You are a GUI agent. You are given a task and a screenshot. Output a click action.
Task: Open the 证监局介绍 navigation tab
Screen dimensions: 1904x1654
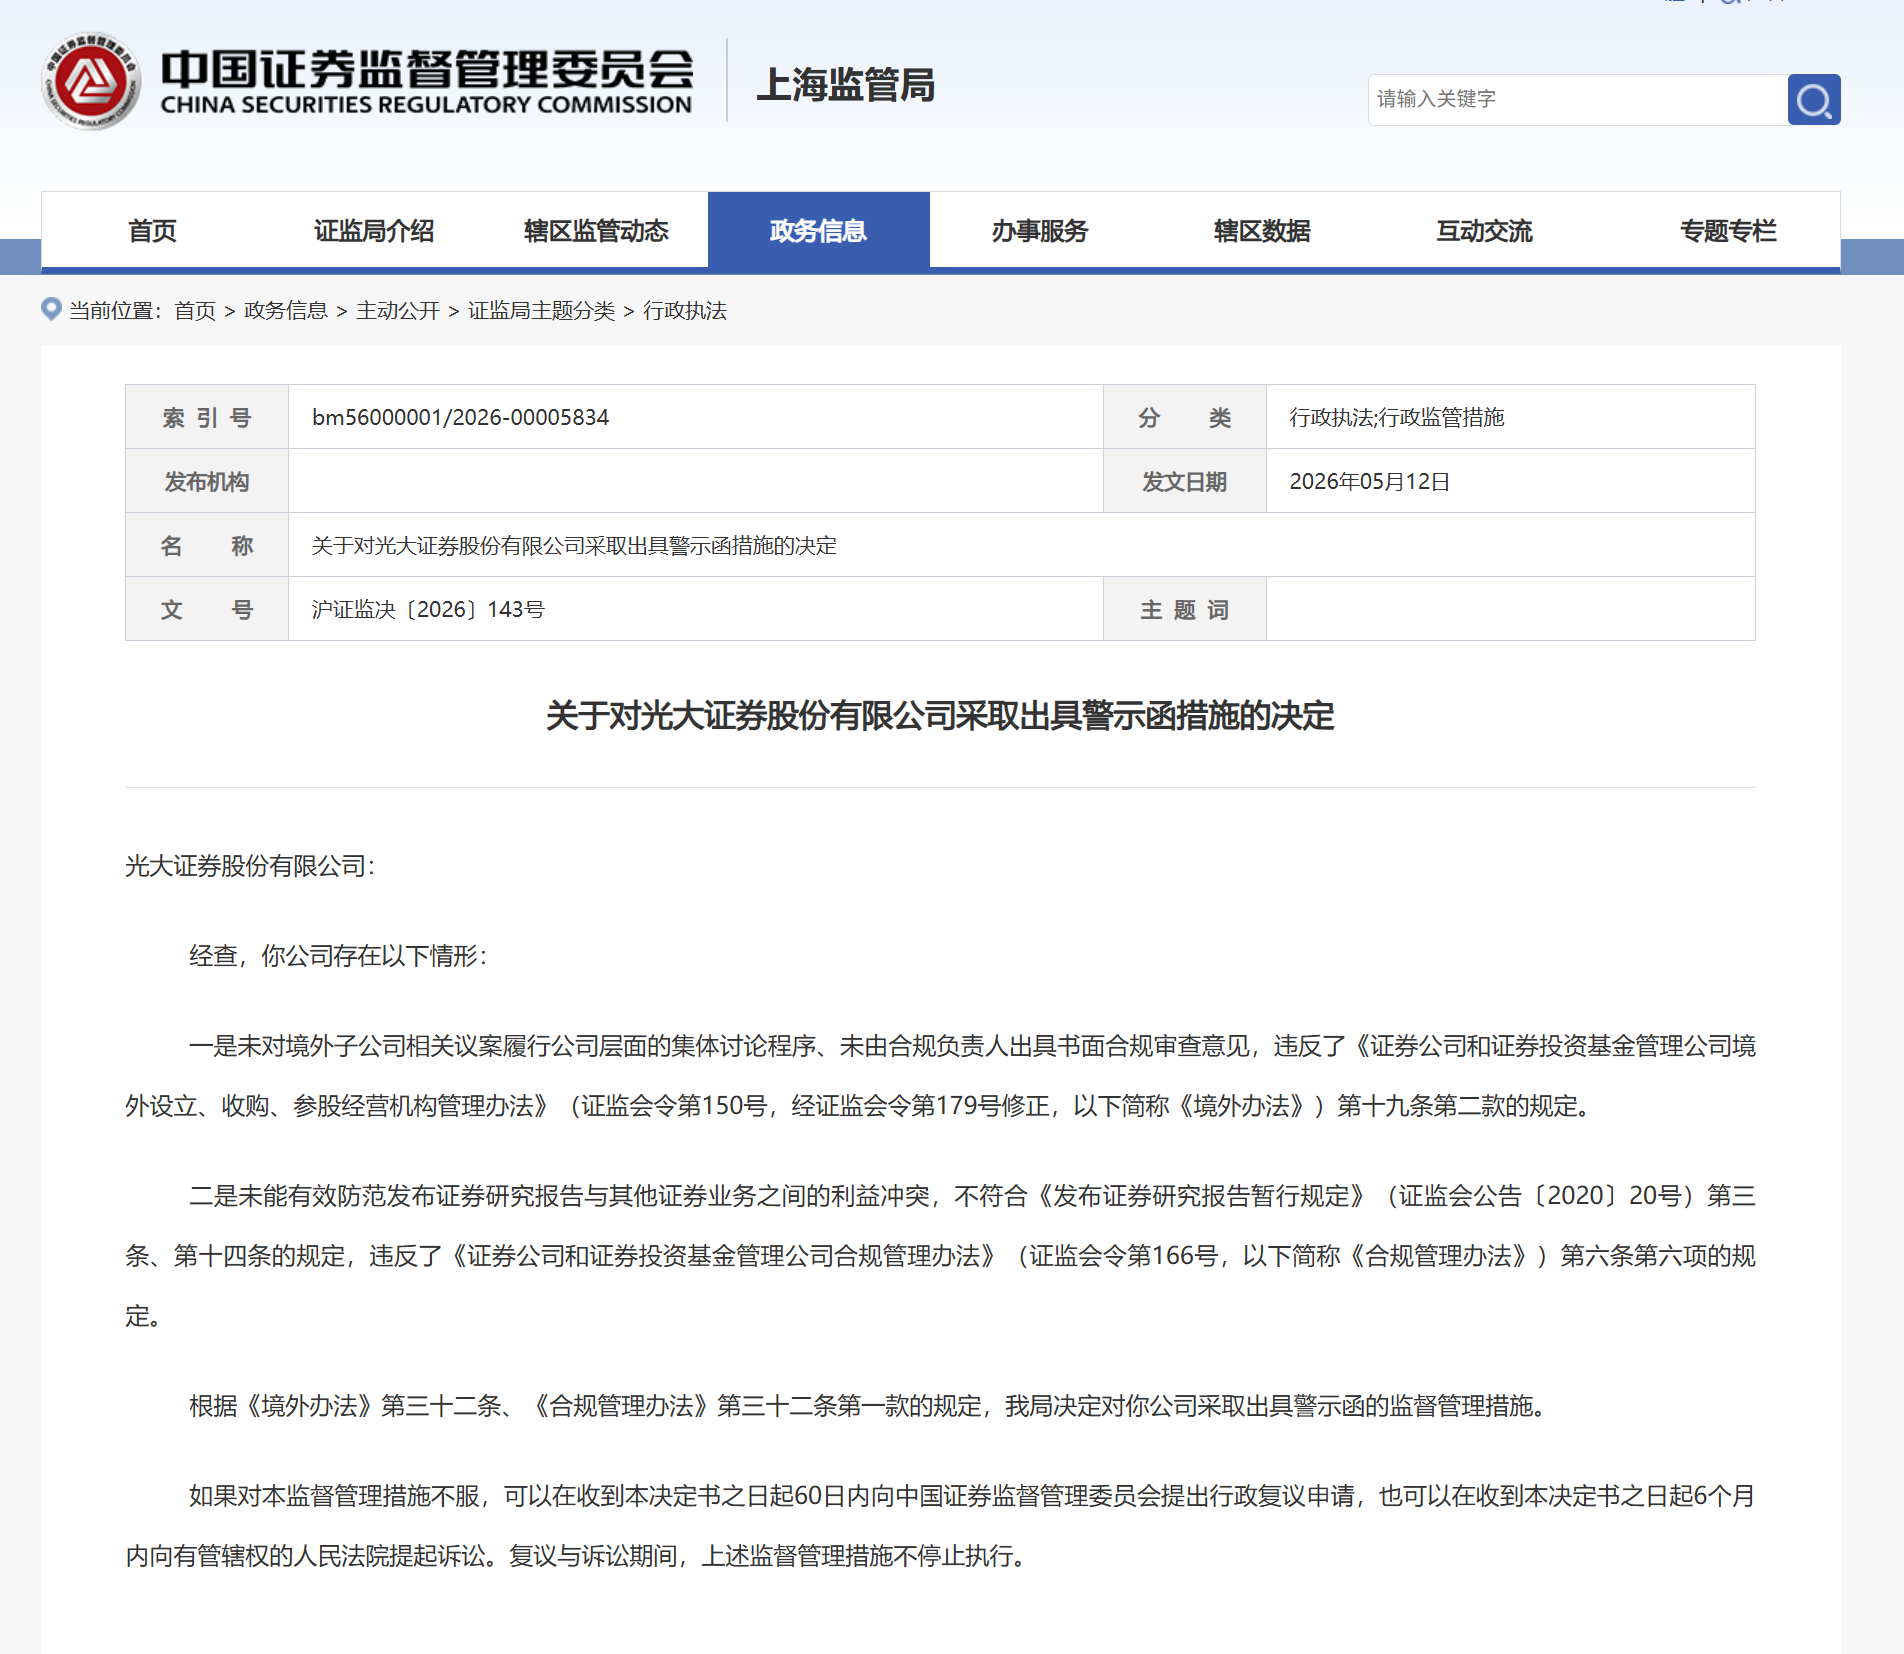point(374,231)
